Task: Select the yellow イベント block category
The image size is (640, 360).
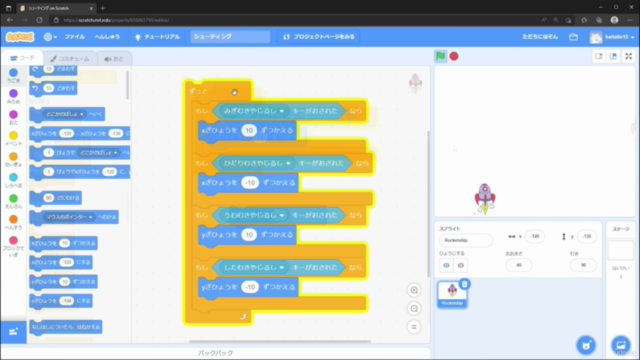Action: coord(13,138)
